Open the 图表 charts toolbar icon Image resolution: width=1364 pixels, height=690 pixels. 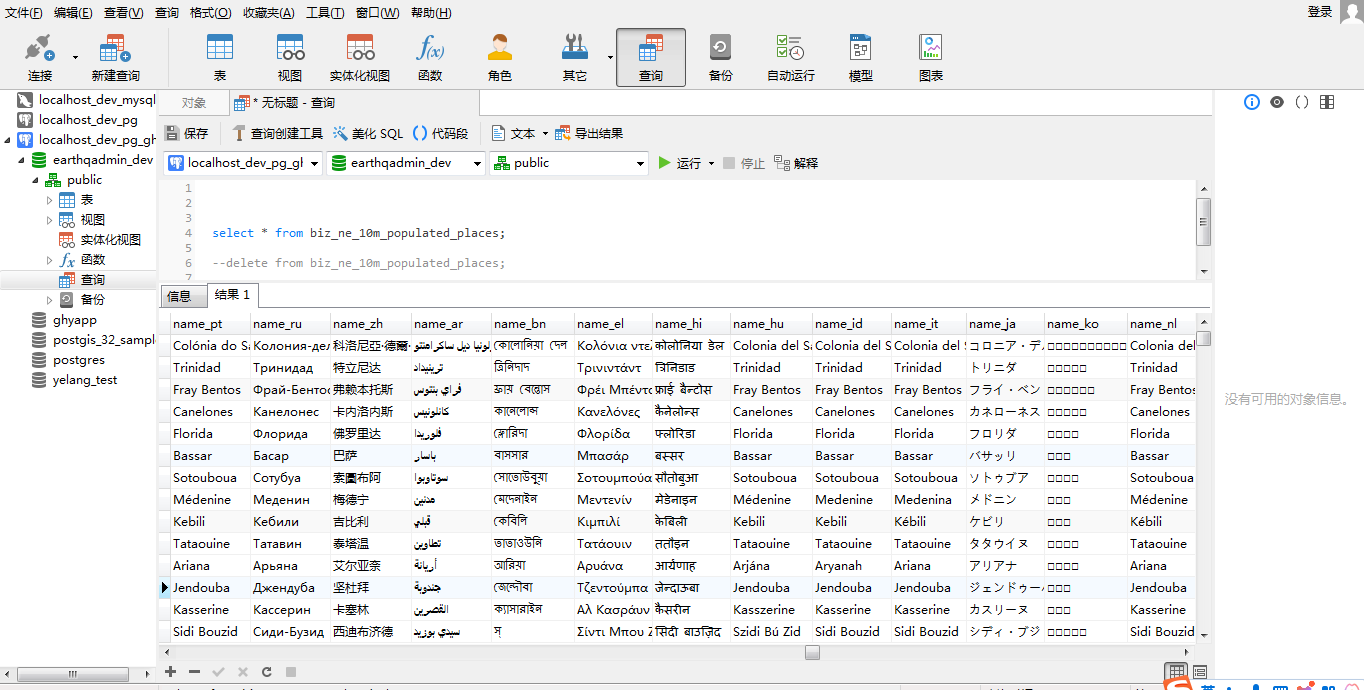click(931, 57)
